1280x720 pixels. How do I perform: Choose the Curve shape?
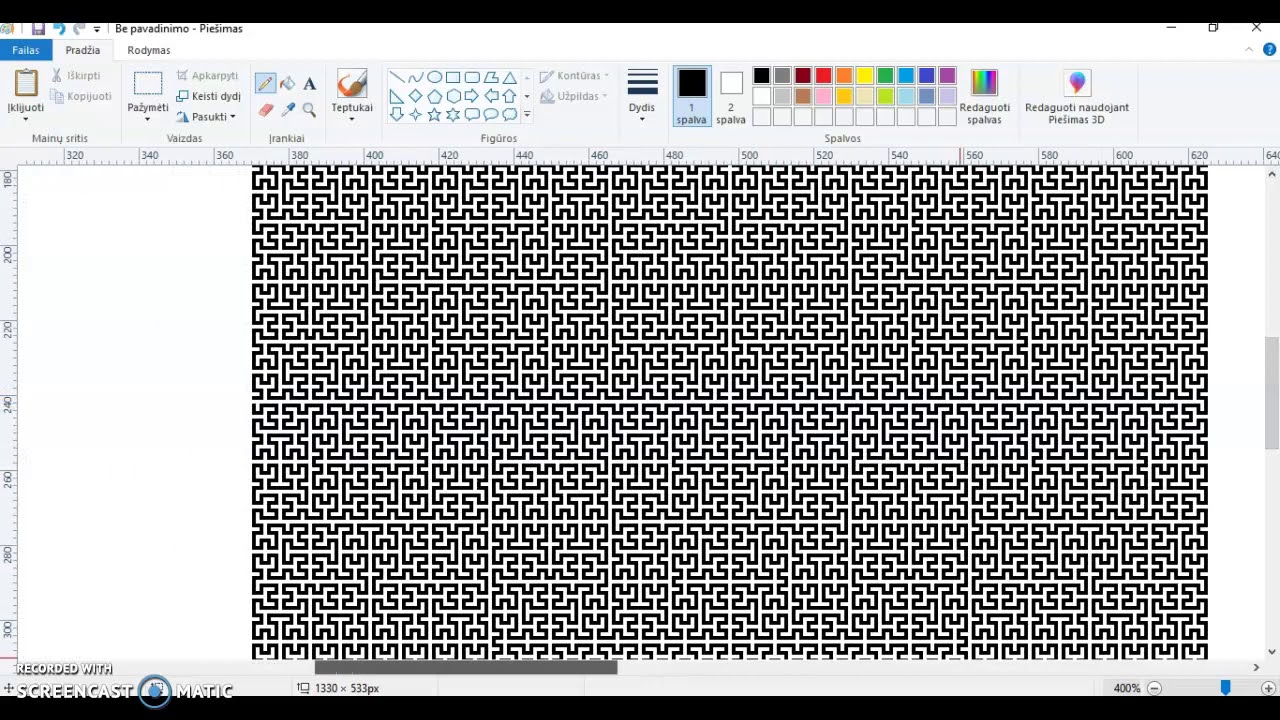click(x=415, y=77)
